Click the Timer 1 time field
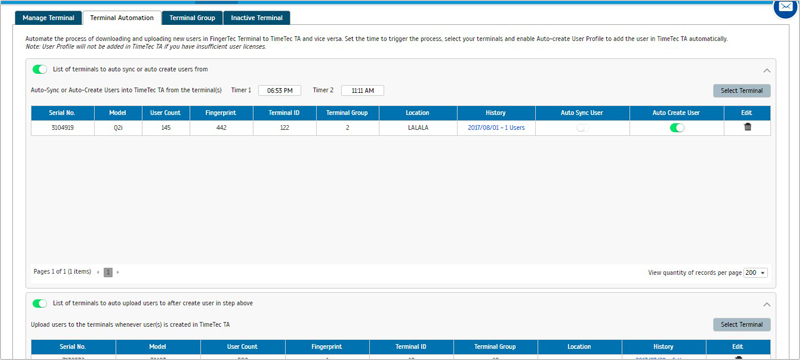Screen dimensions: 800x360 pos(279,91)
